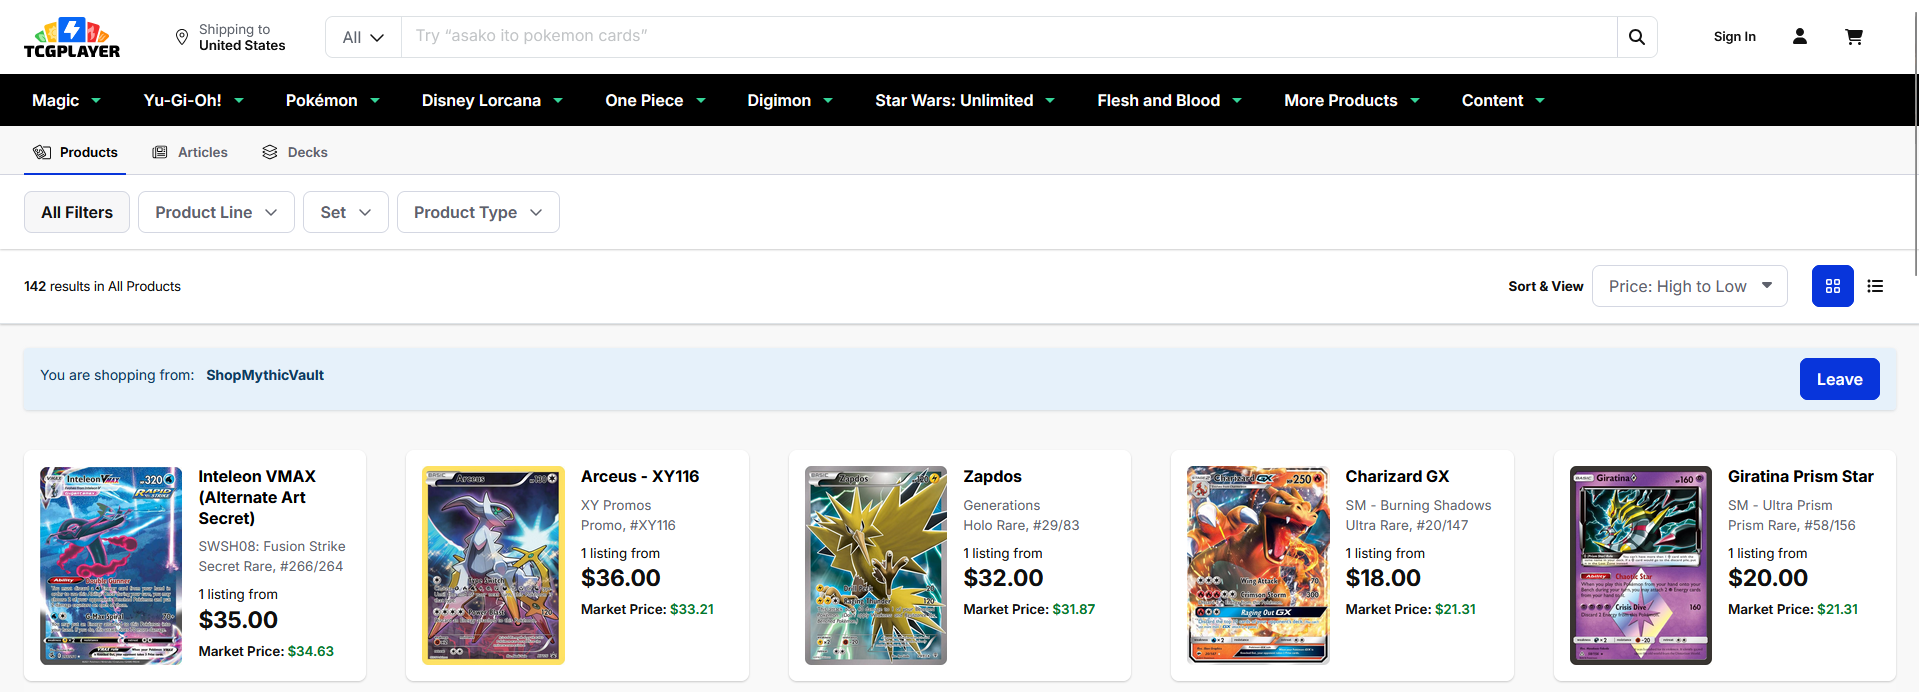The height and width of the screenshot is (692, 1919).
Task: Open the Price: High to Low sort dropdown
Action: [1689, 286]
